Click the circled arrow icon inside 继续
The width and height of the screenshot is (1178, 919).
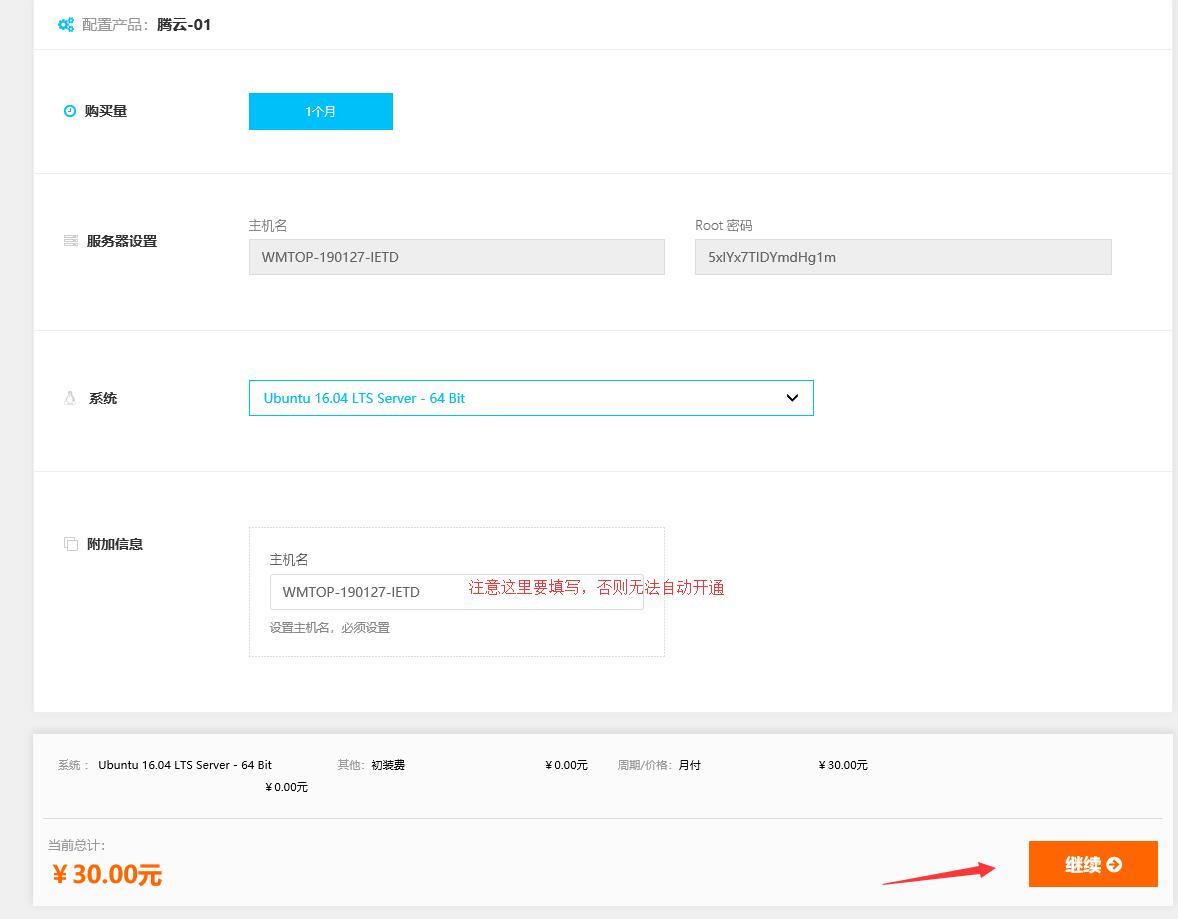[1114, 865]
